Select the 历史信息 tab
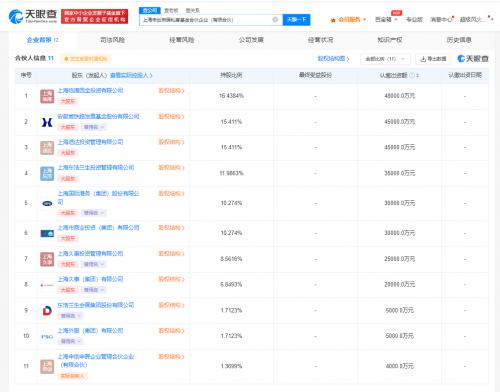This screenshot has width=500, height=392. (459, 40)
